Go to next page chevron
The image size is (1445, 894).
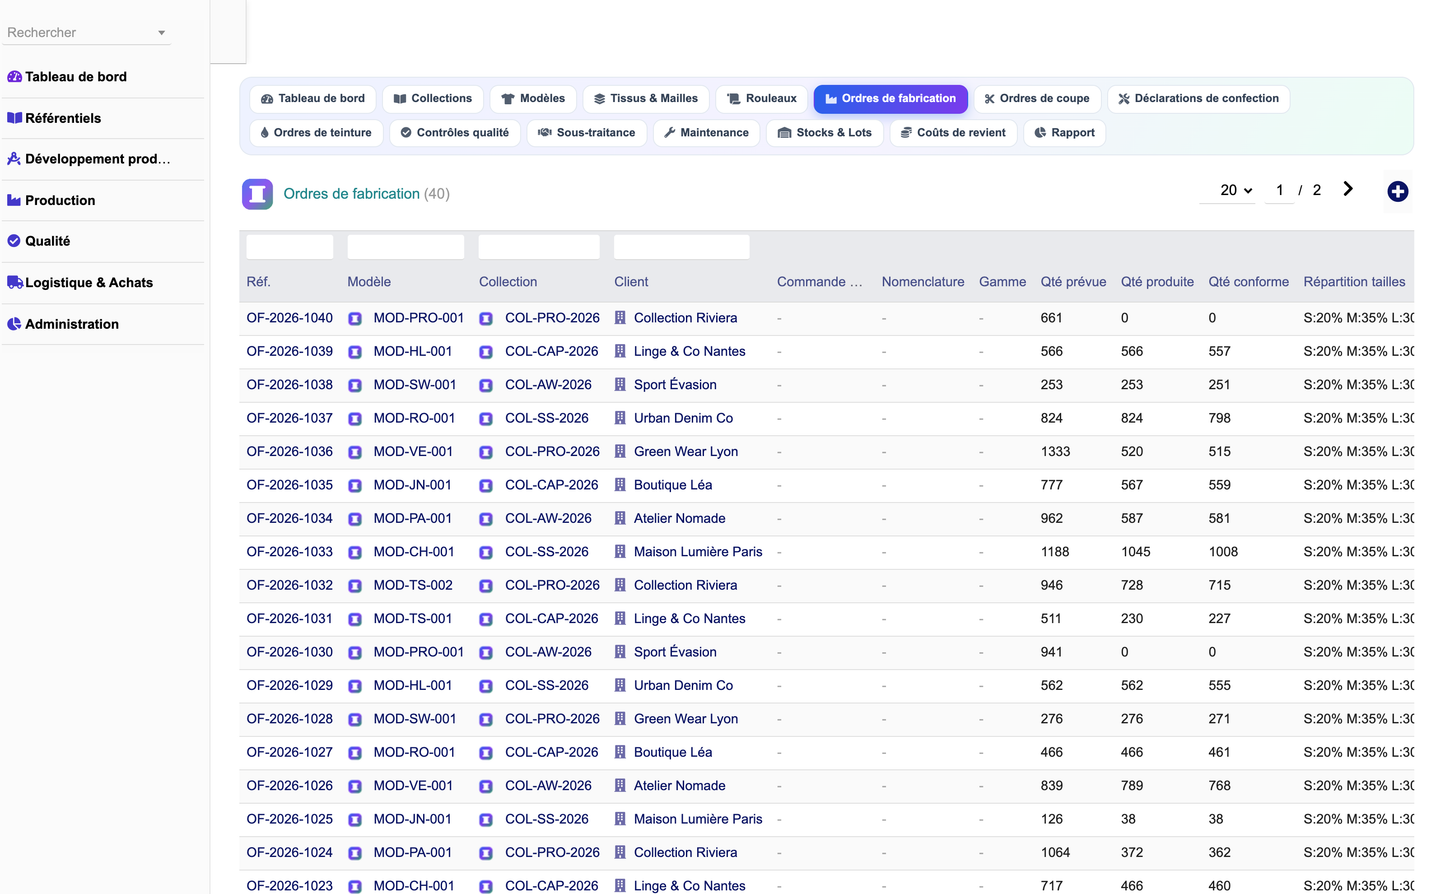tap(1348, 189)
